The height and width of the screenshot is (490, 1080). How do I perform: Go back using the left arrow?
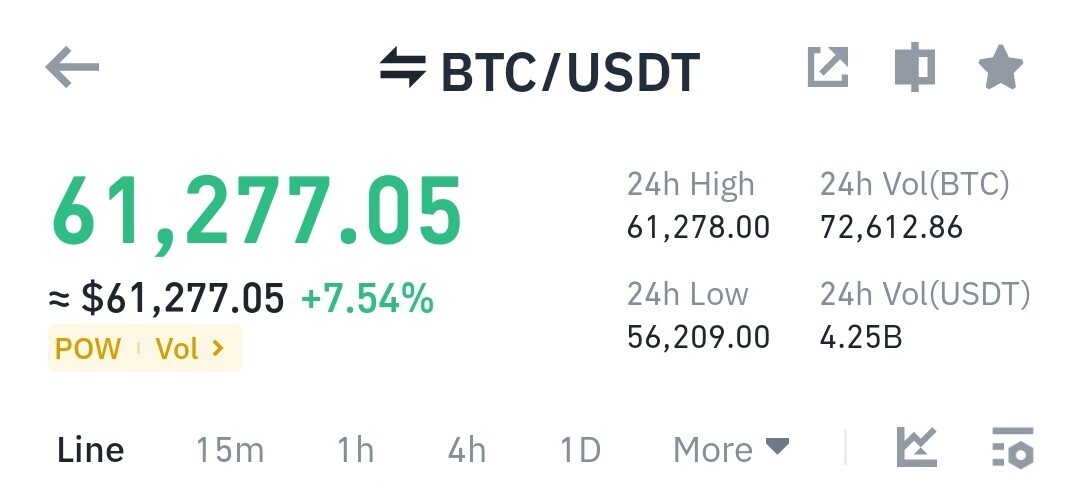click(72, 67)
